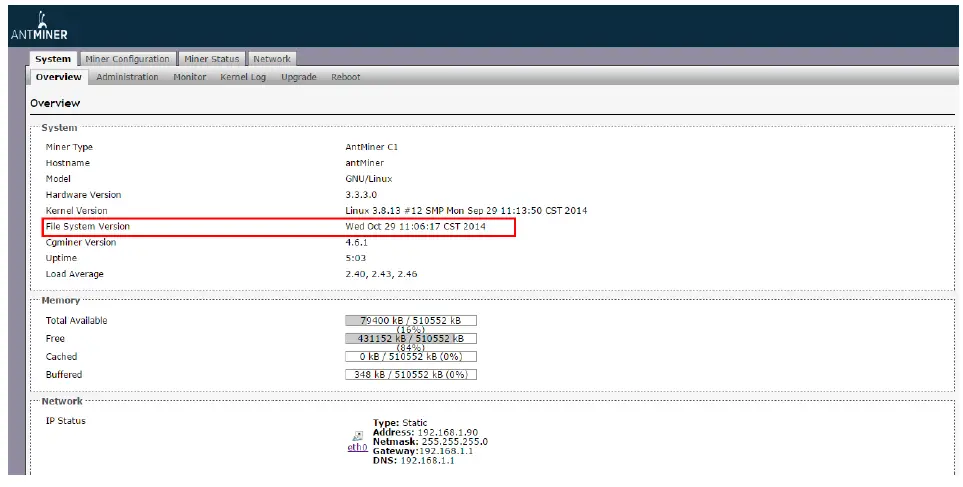Click the Cached memory bar

tap(410, 356)
